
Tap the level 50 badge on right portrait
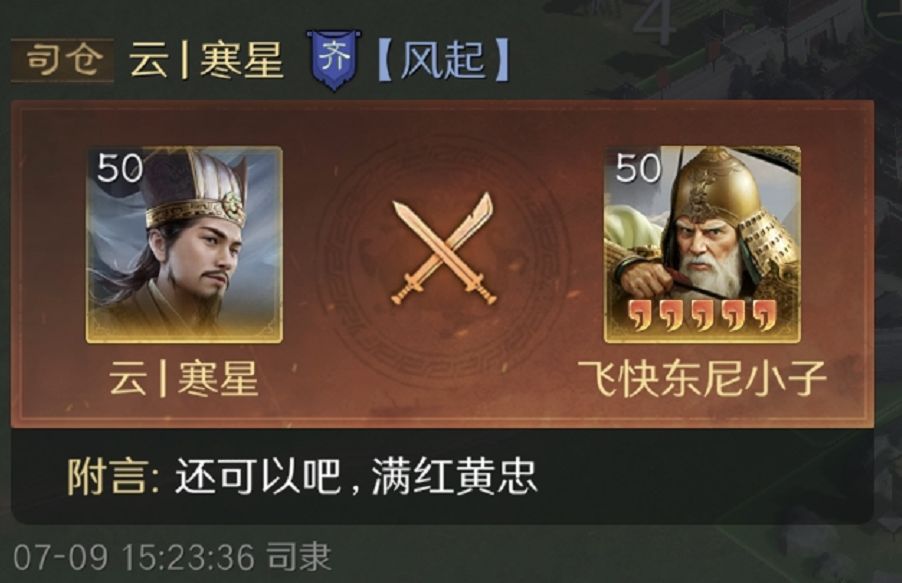tap(638, 167)
